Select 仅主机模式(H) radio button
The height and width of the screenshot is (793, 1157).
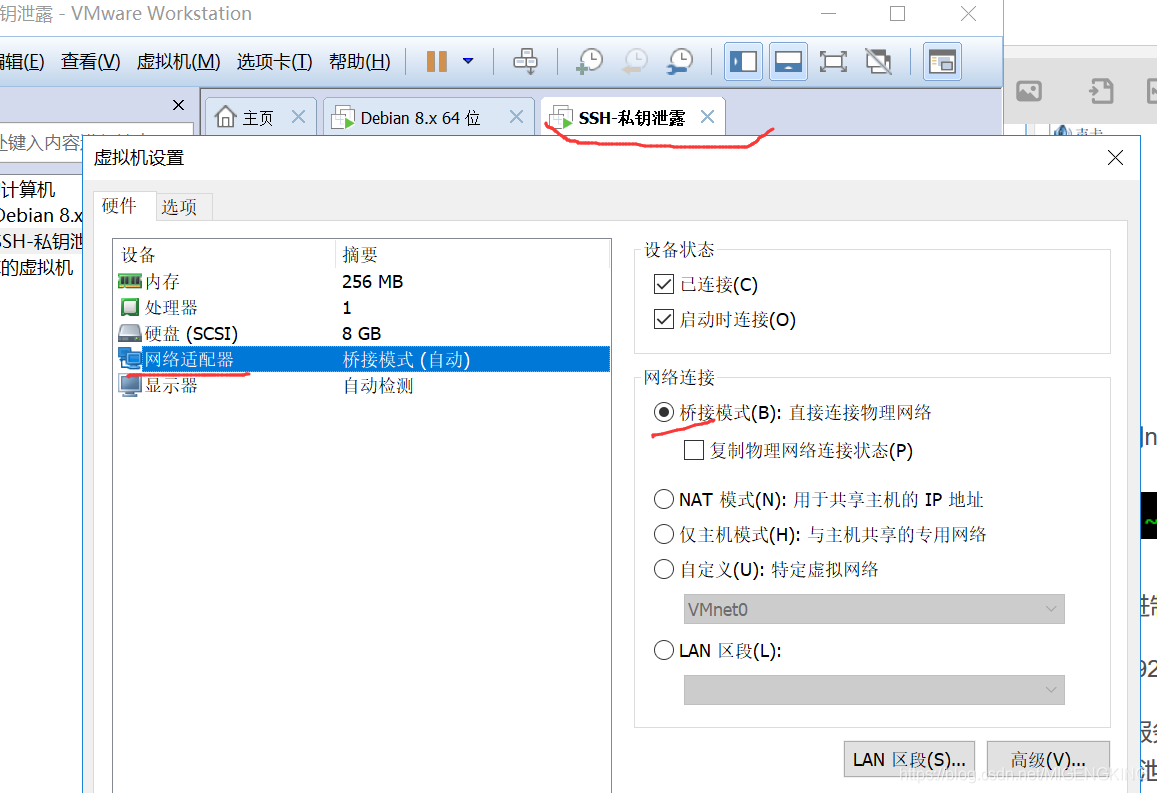tap(663, 534)
